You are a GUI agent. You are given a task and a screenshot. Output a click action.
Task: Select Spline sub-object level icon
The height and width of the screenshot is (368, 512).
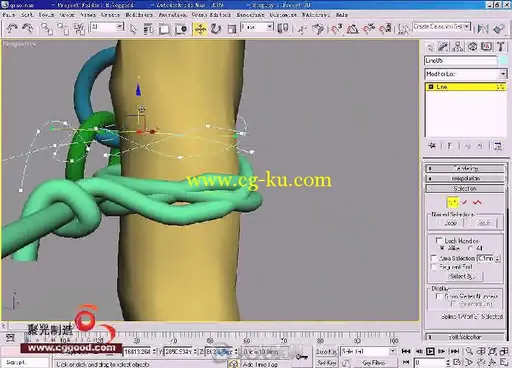(x=478, y=202)
